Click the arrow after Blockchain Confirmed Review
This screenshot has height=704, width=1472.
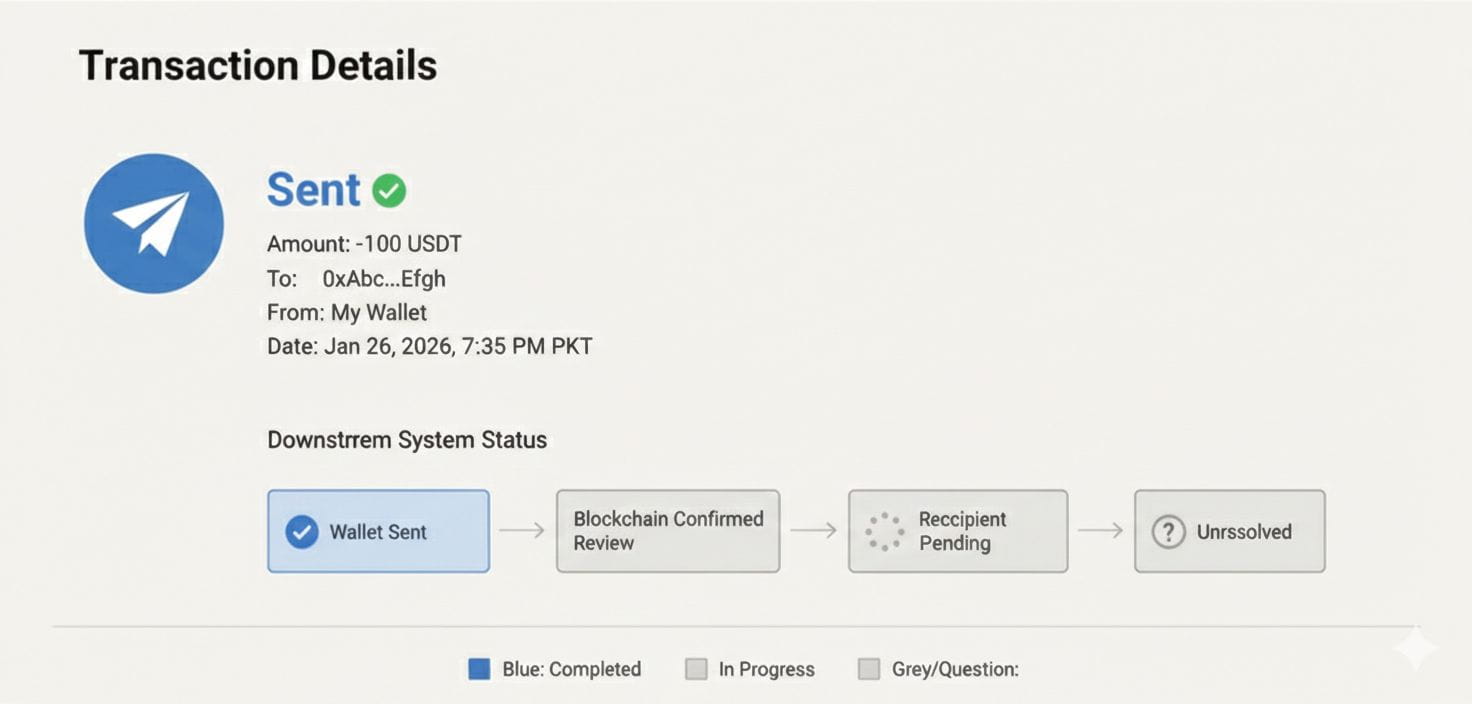813,531
